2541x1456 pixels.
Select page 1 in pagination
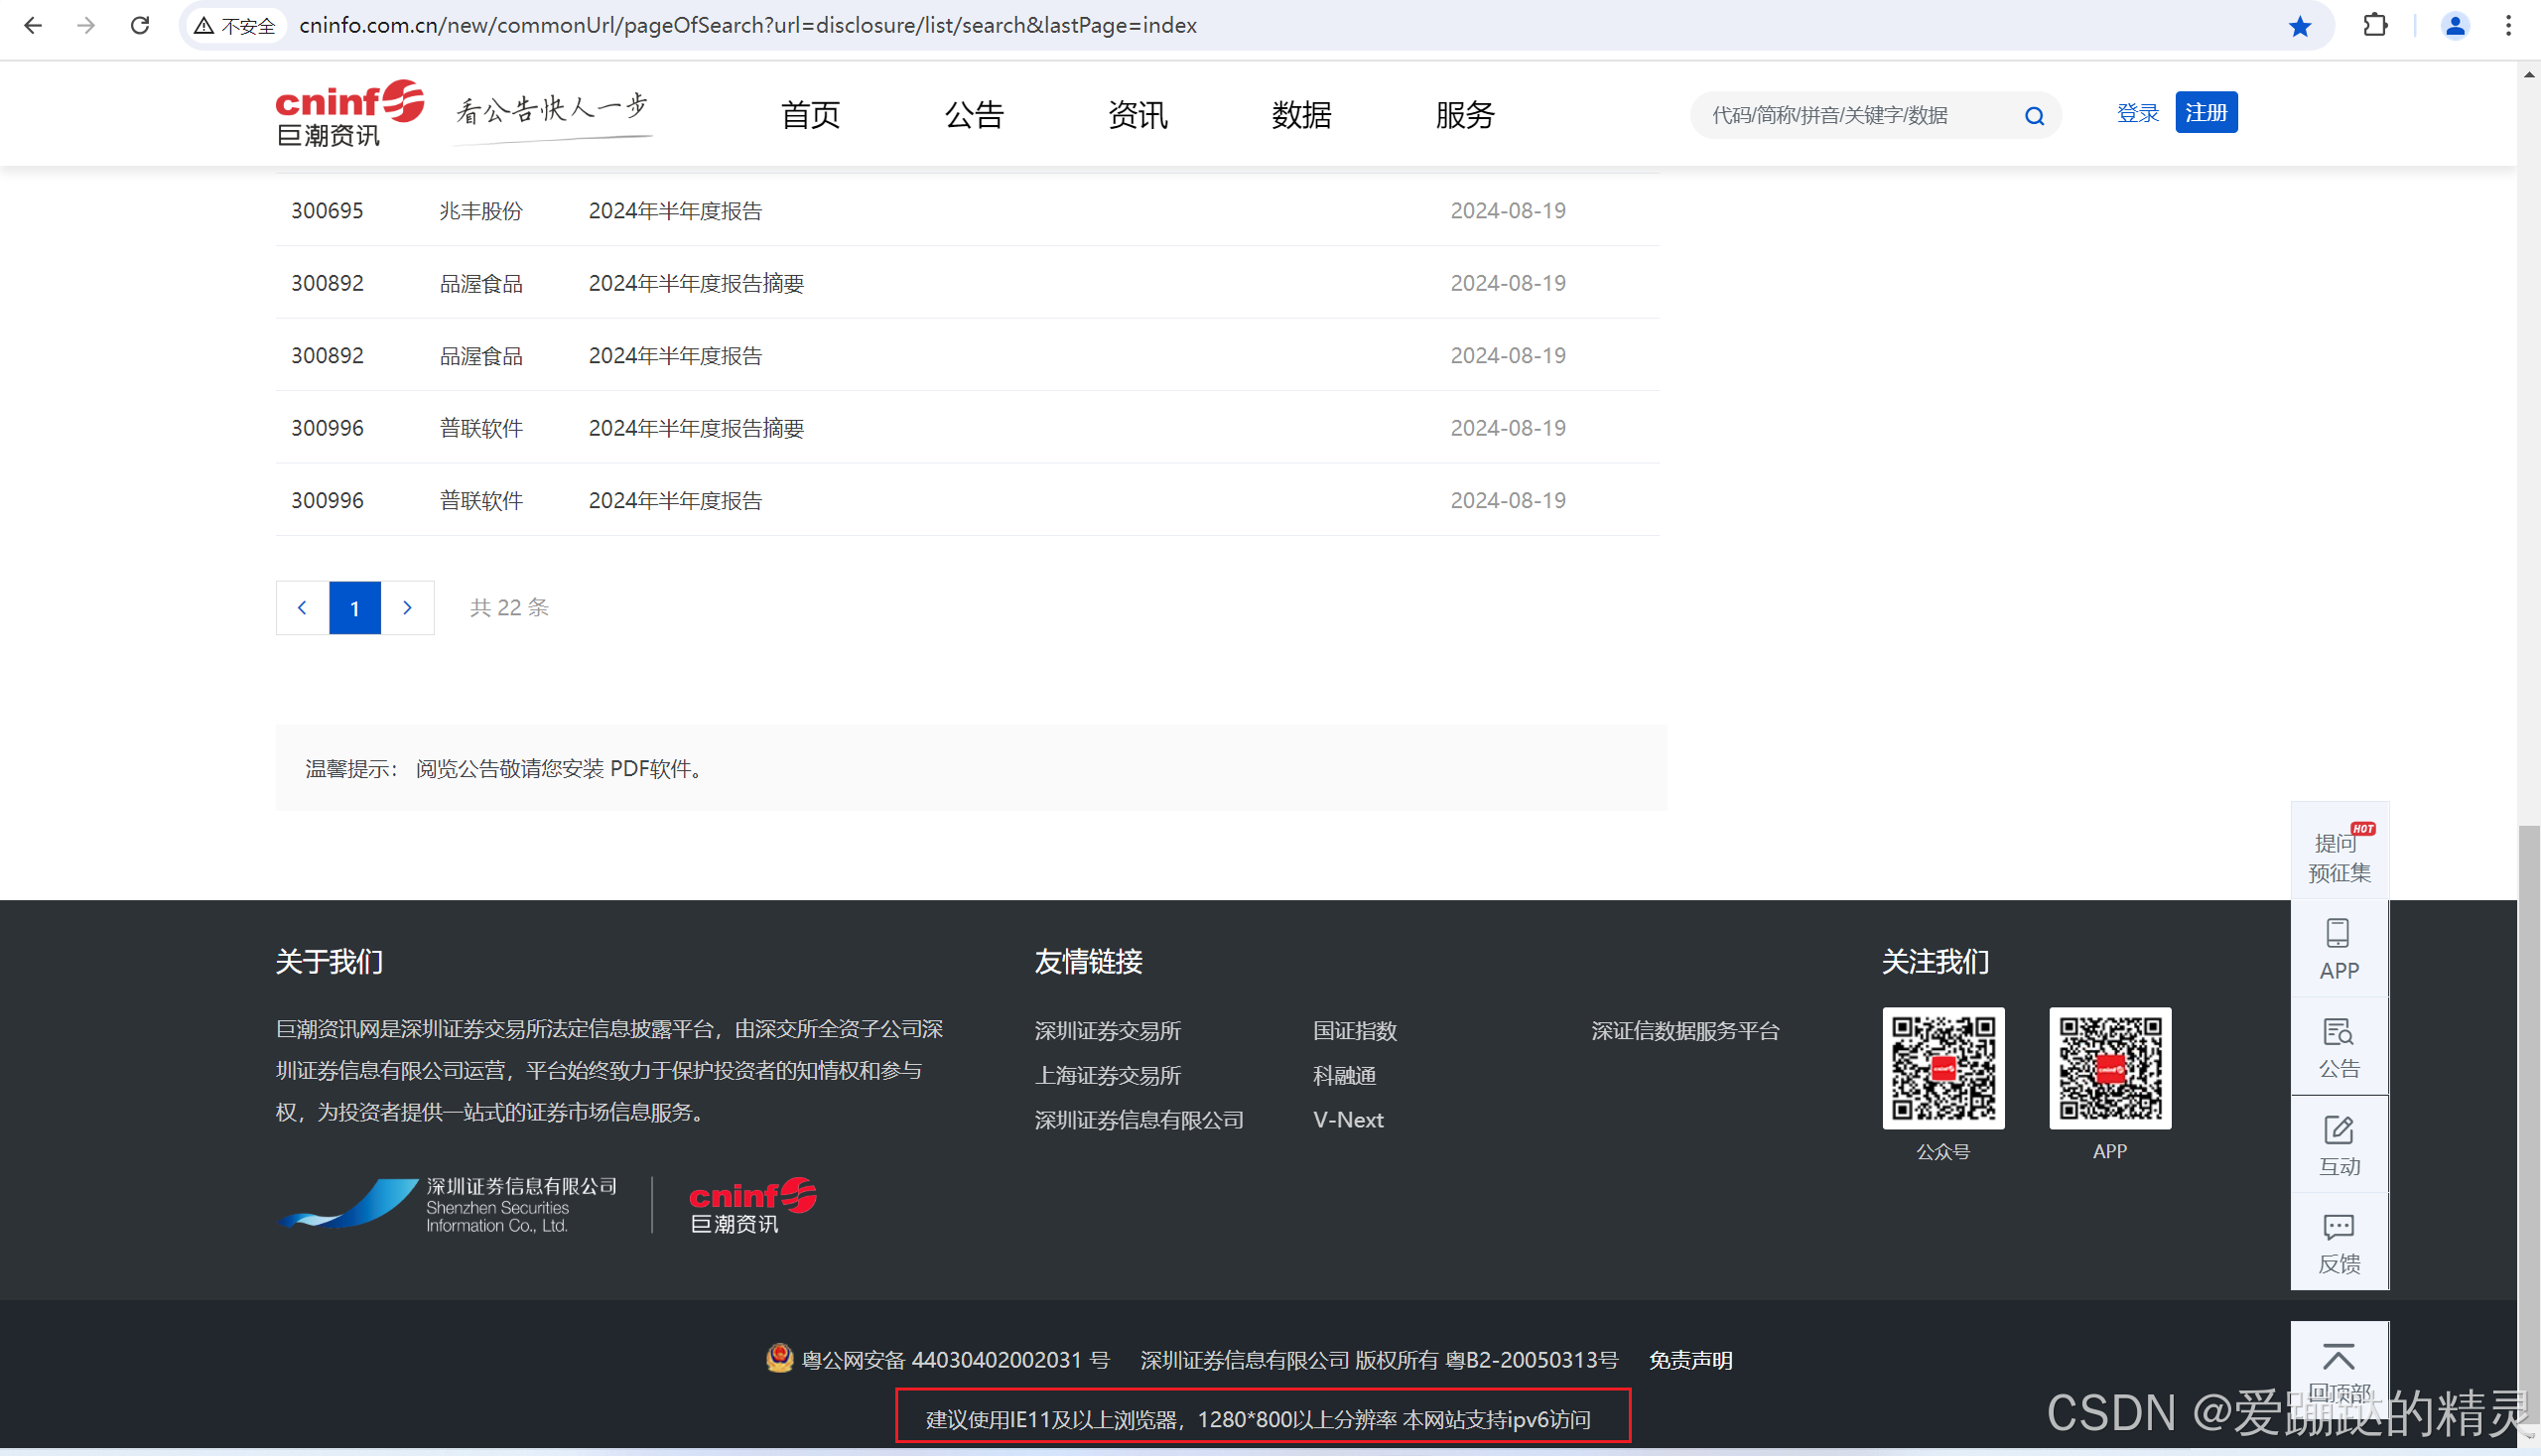point(355,607)
